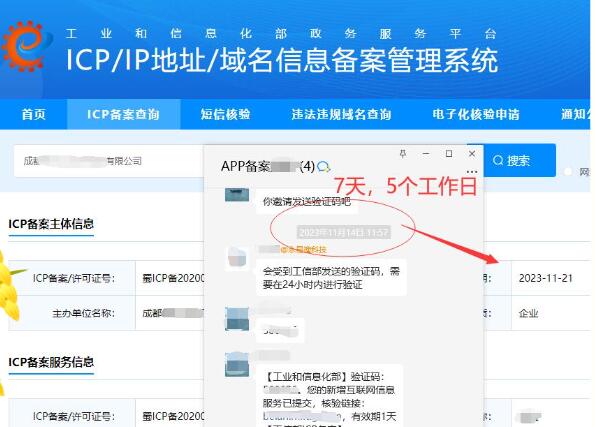Minimize the APP备案 chat window
Screen dimensions: 595x427
[426, 153]
